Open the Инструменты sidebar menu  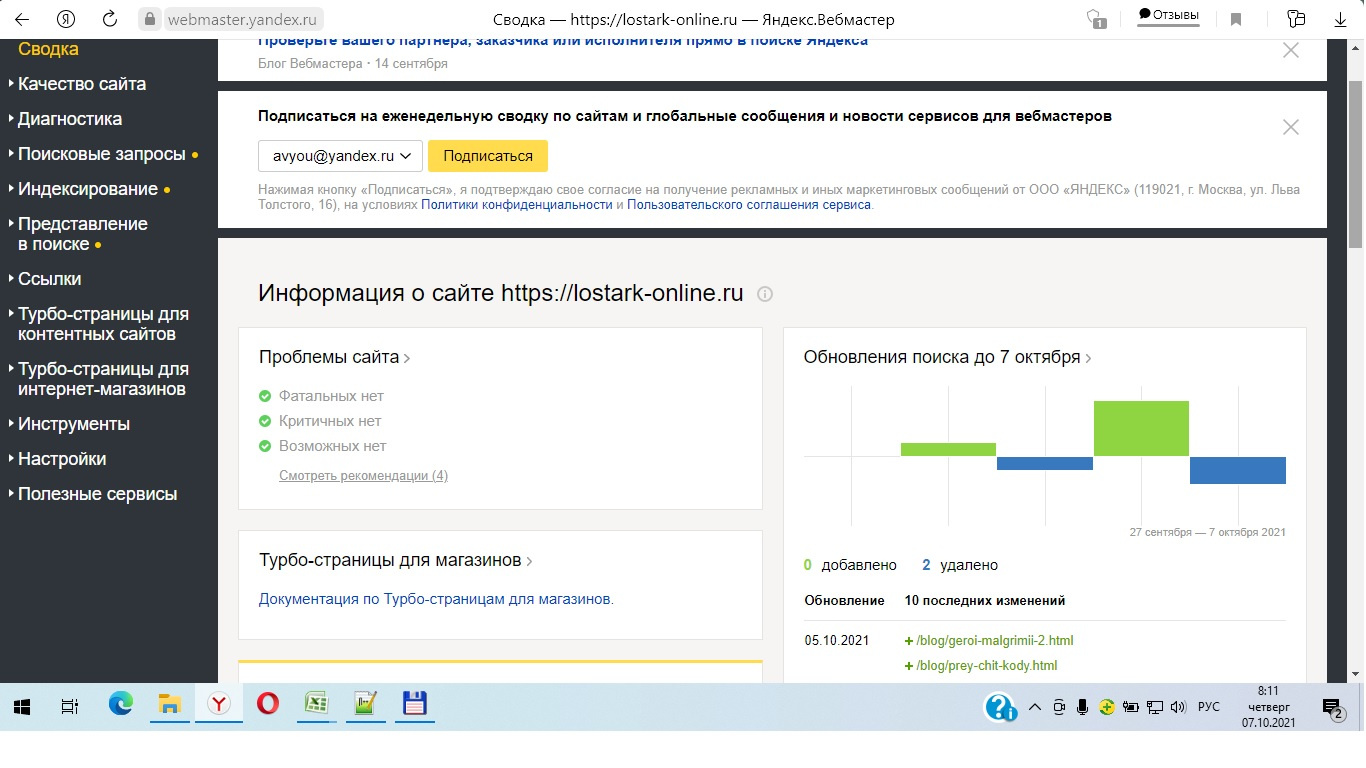click(74, 424)
